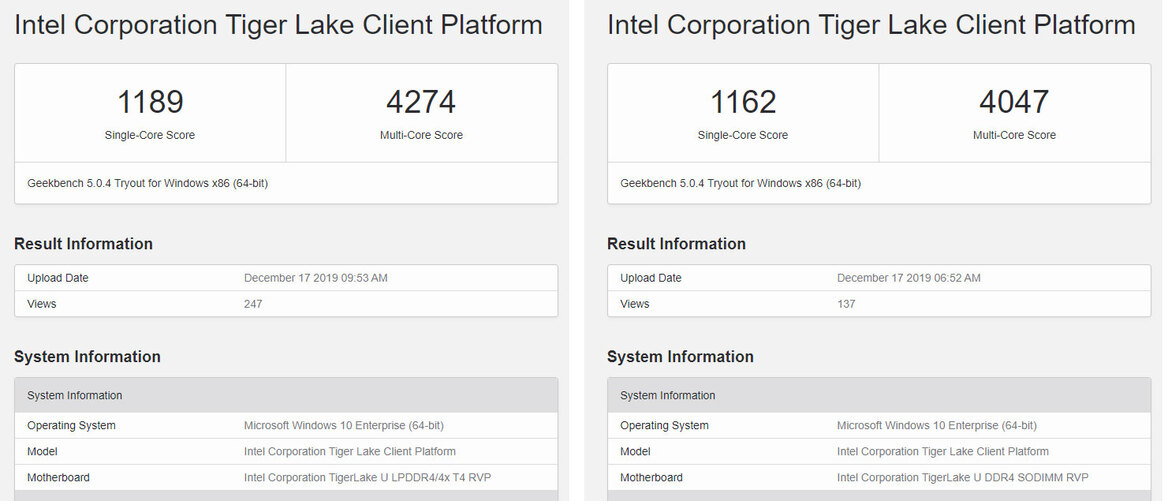The height and width of the screenshot is (501, 1168).
Task: Click Motherboard label in left panel
Action: pyautogui.click(x=58, y=478)
